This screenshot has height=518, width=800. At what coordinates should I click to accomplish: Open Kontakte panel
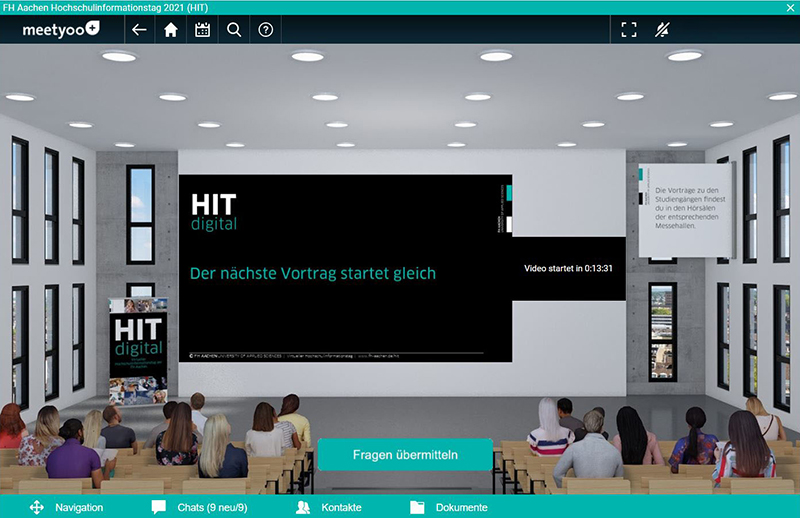pyautogui.click(x=329, y=507)
